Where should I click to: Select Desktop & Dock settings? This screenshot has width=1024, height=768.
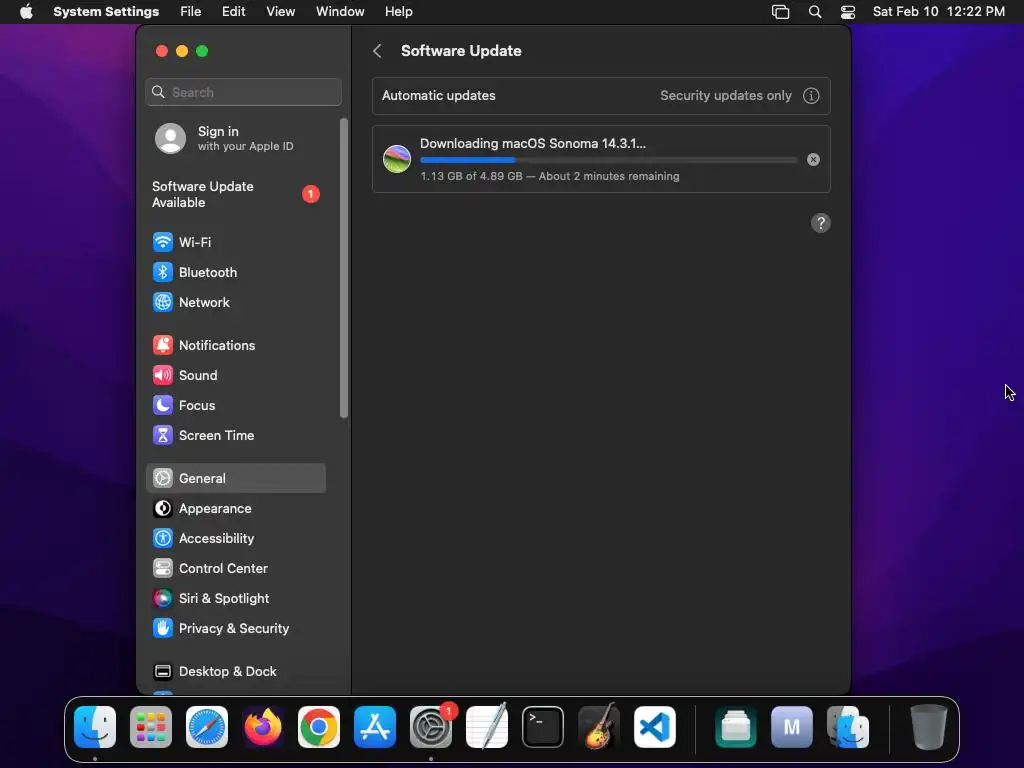click(236, 672)
